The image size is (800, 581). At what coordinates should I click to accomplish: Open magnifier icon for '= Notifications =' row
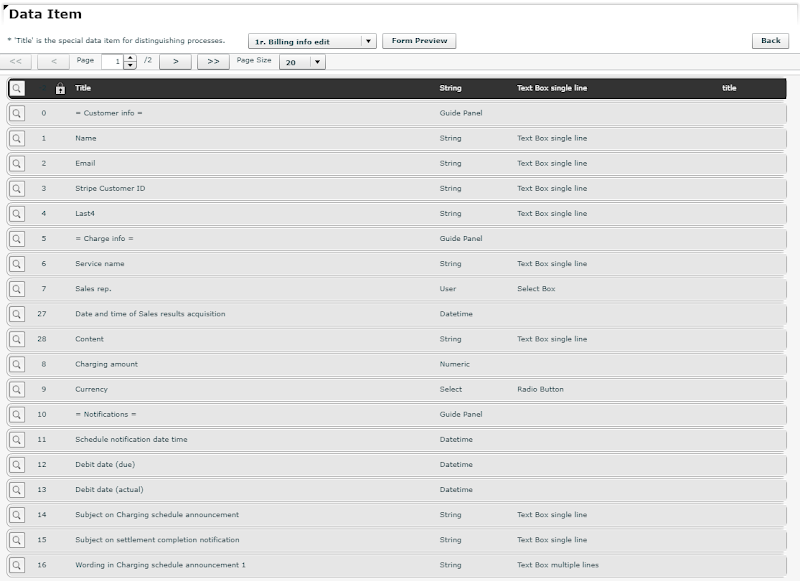tap(17, 414)
